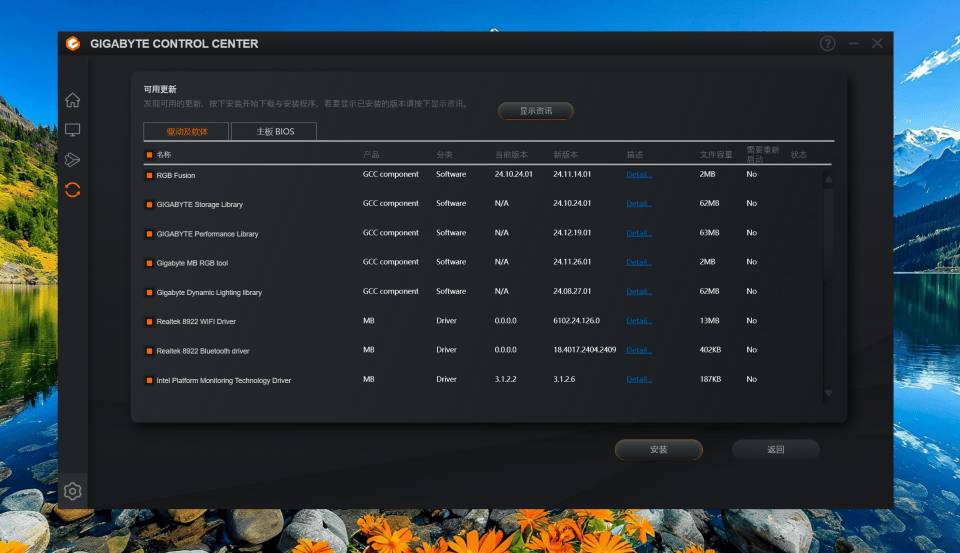Toggle GIGABYTE Storage Library checkbox

(x=149, y=205)
